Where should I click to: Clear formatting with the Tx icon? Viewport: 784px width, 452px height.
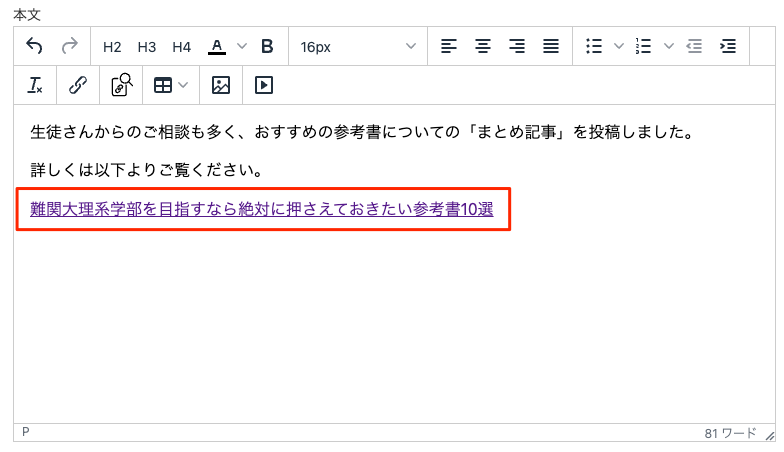34,85
